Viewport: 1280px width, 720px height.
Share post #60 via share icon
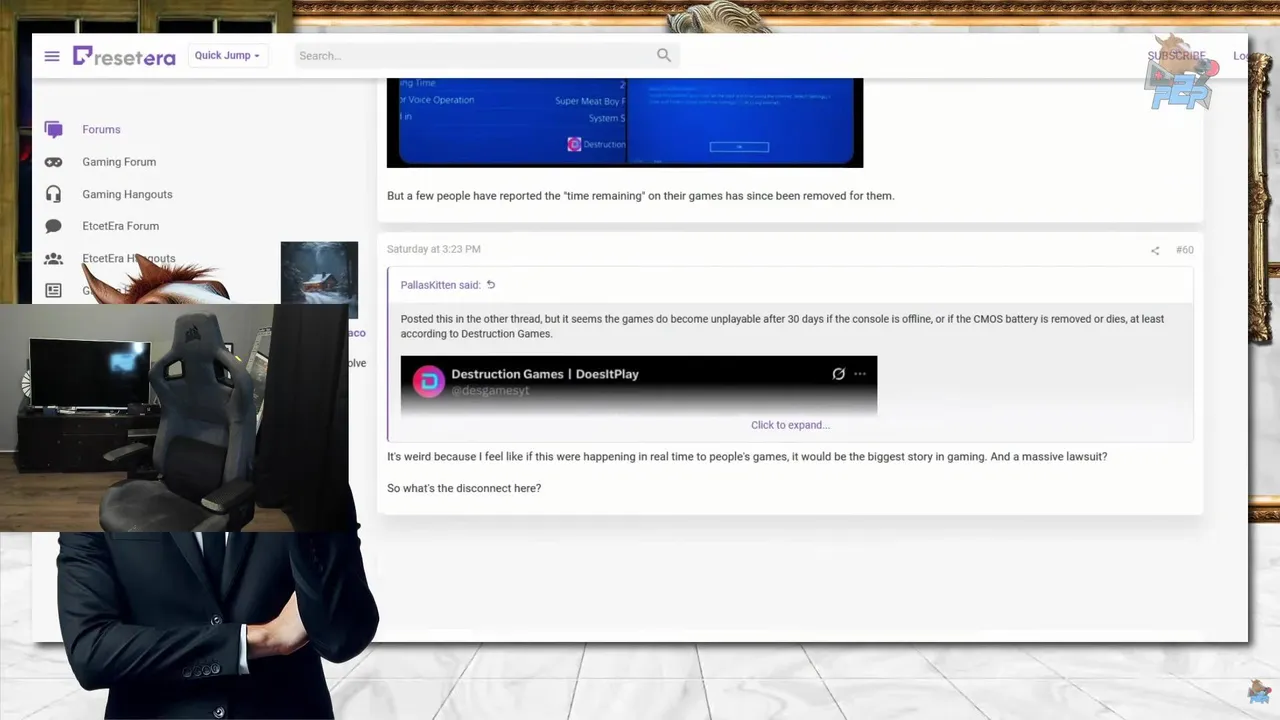pos(1155,250)
